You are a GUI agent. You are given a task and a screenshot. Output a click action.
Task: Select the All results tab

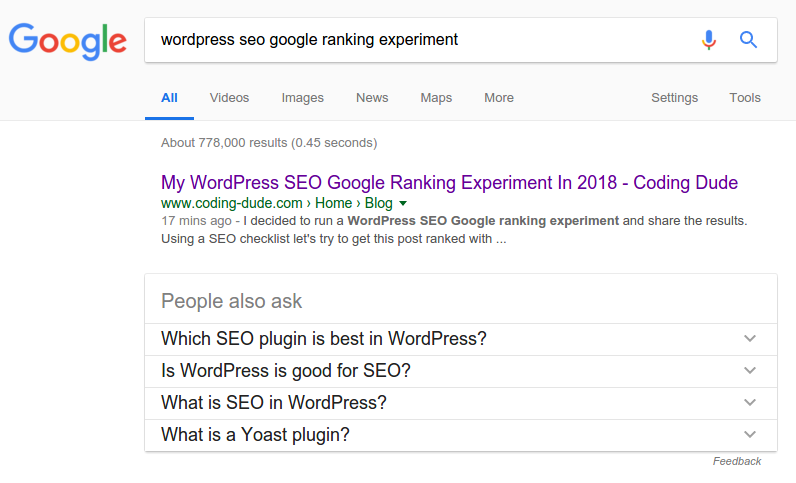coord(169,98)
